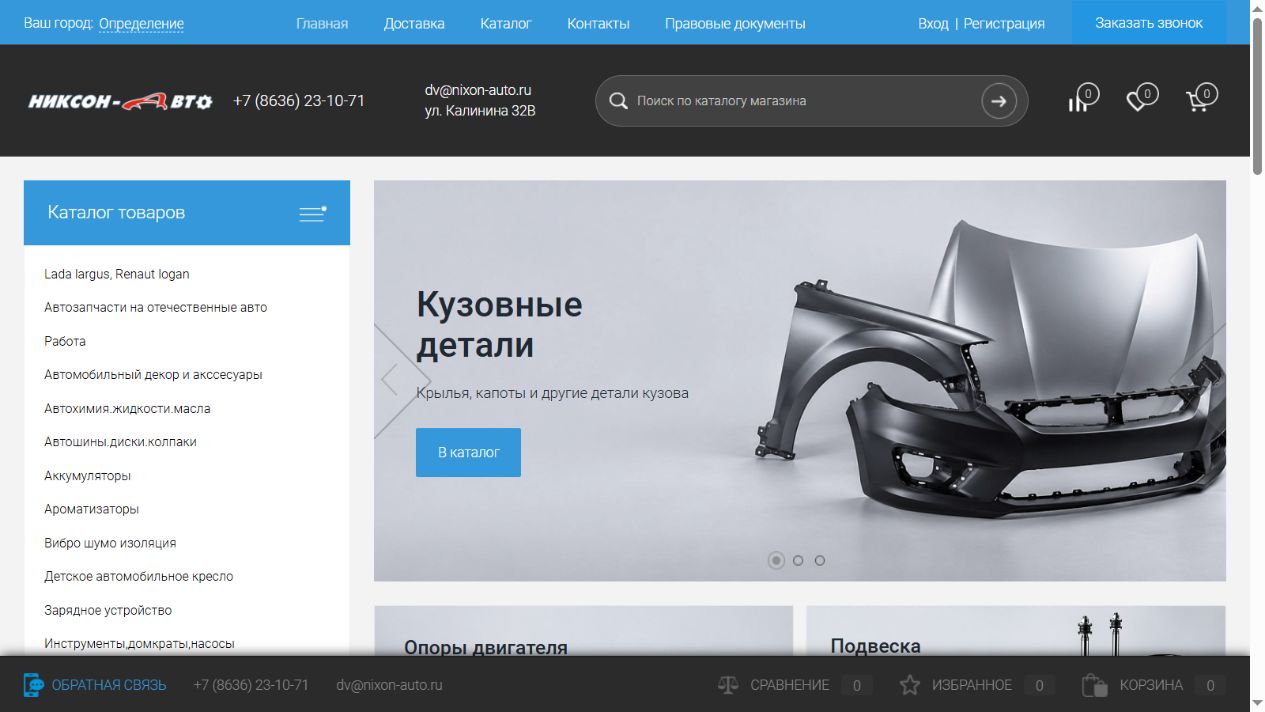Image resolution: width=1265 pixels, height=712 pixels.
Task: Click header email dv@nixon-auto.ru
Action: [x=478, y=90]
